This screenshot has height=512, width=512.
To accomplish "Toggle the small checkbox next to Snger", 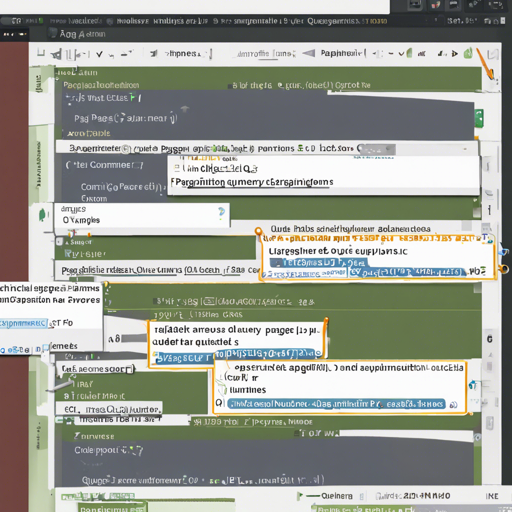I will point(59,242).
